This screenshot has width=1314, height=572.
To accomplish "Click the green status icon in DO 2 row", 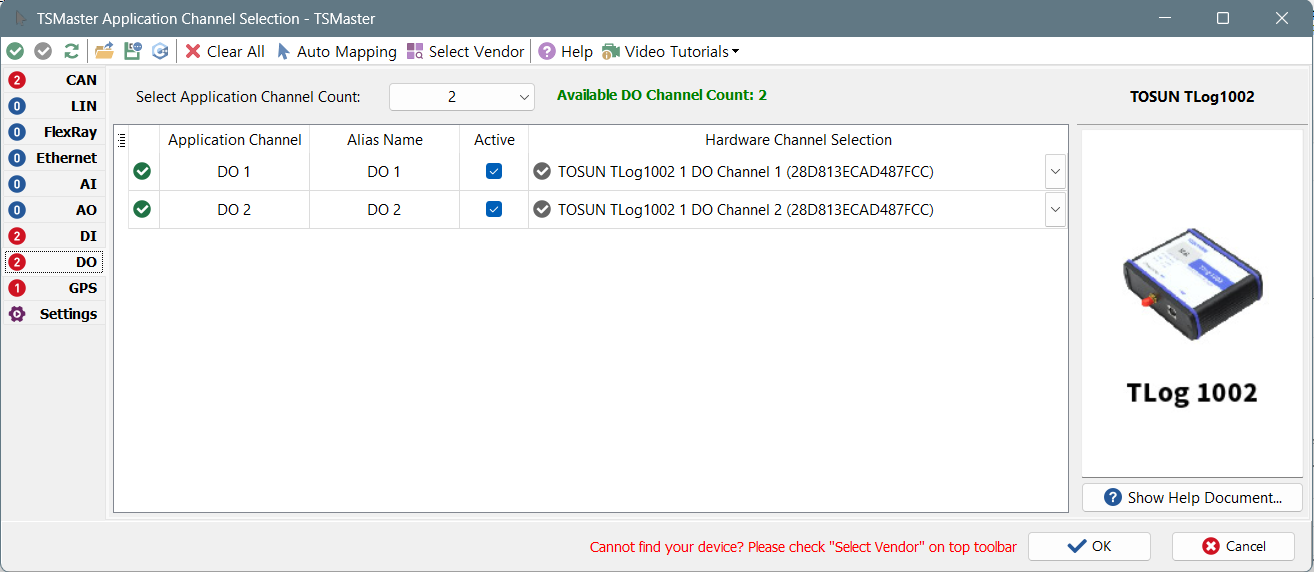I will tap(142, 209).
